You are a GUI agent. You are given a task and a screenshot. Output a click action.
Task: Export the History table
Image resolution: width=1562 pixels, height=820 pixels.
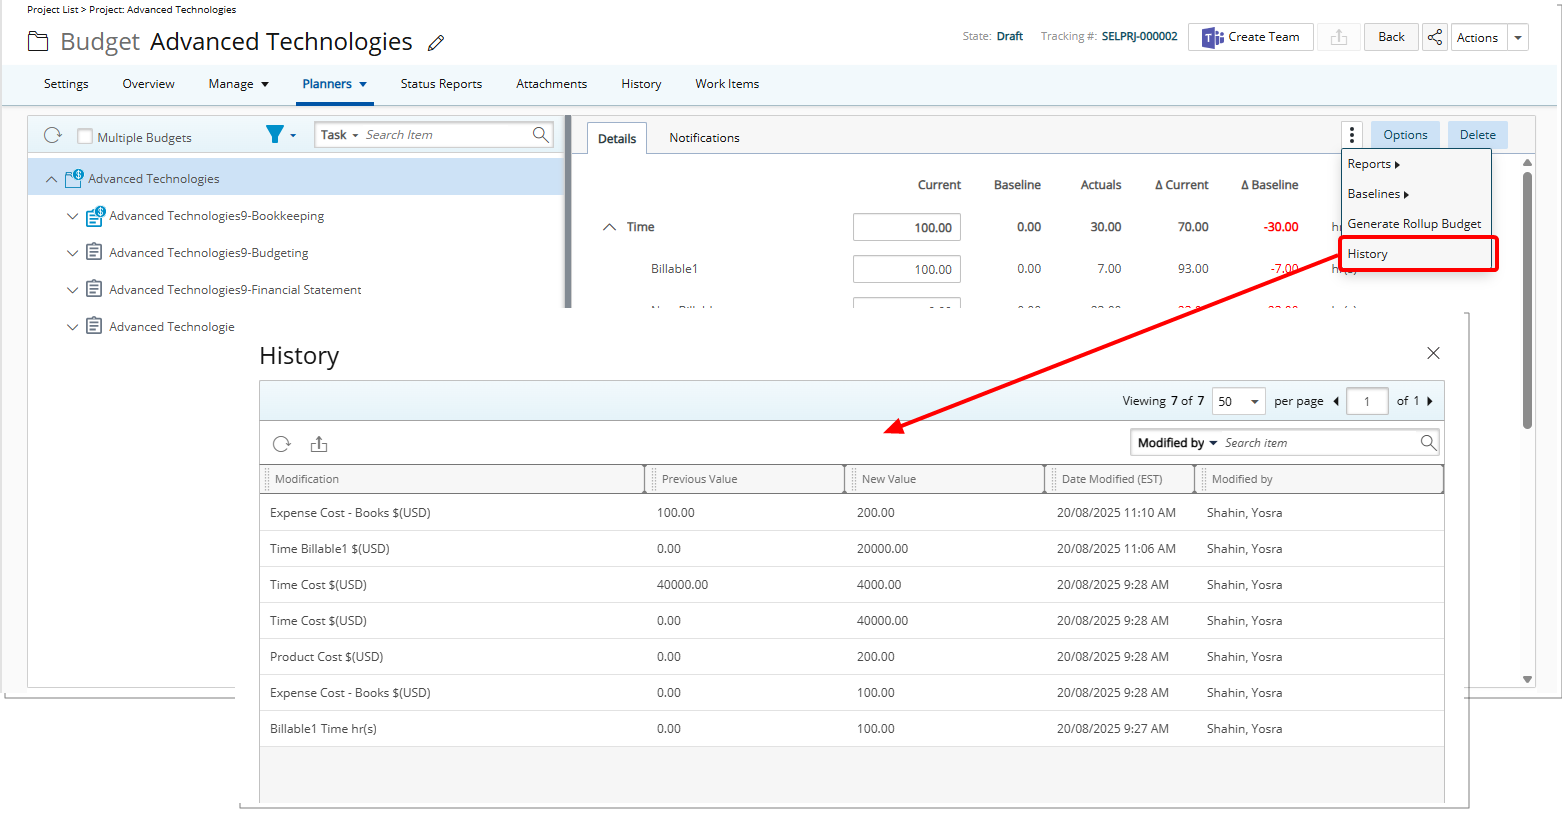pyautogui.click(x=319, y=444)
